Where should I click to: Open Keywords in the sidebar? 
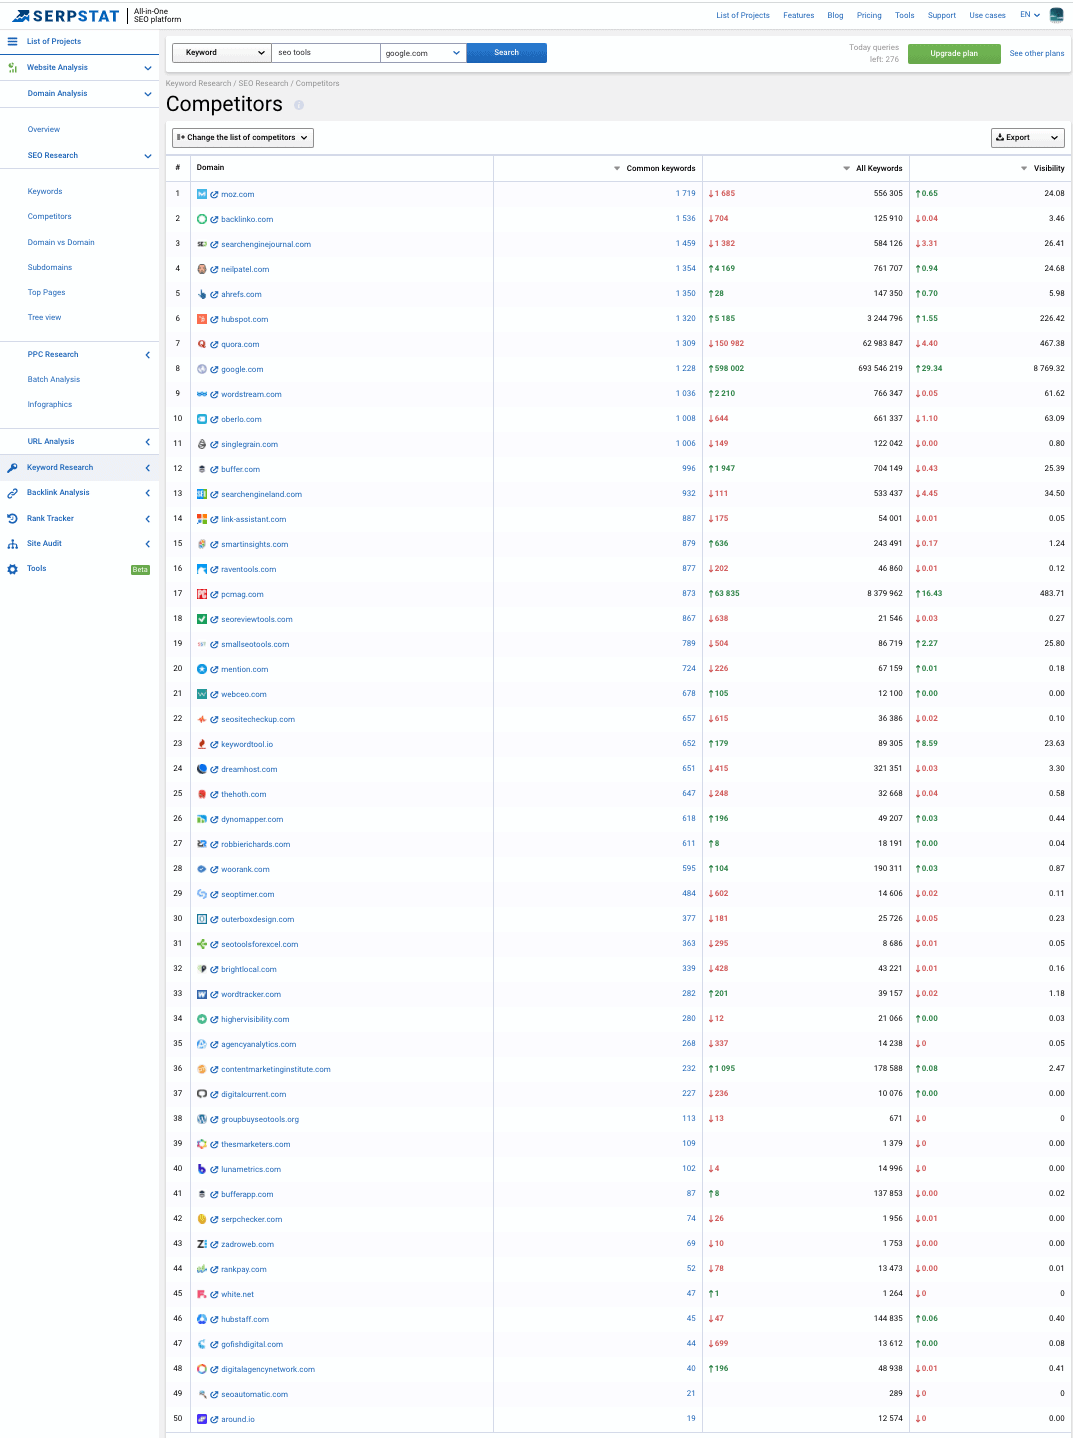[x=45, y=191]
